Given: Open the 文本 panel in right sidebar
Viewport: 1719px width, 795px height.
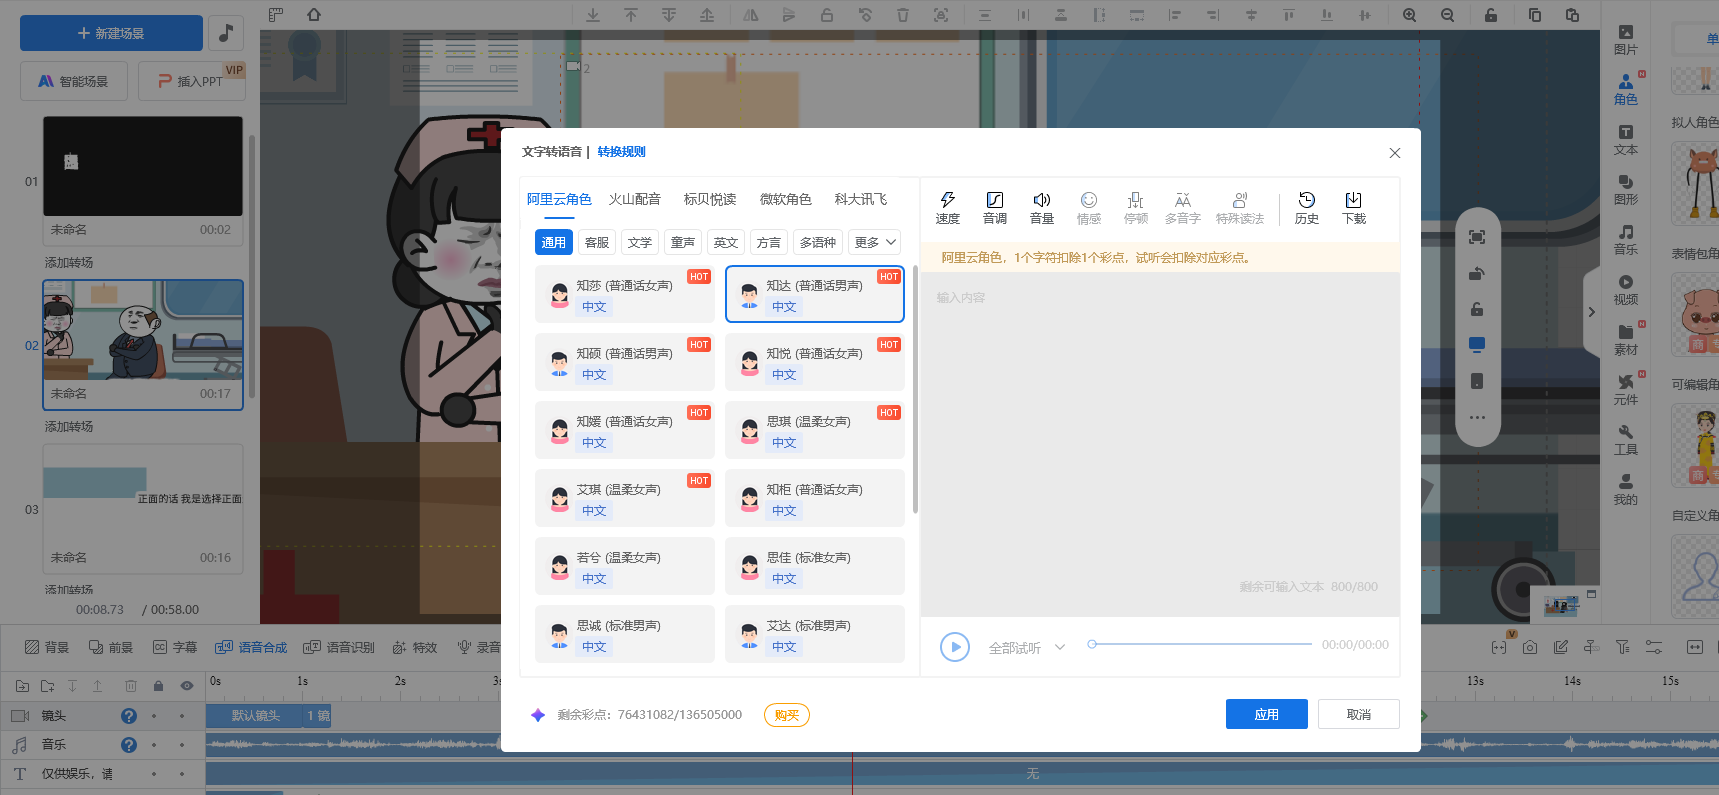Looking at the screenshot, I should pos(1625,140).
